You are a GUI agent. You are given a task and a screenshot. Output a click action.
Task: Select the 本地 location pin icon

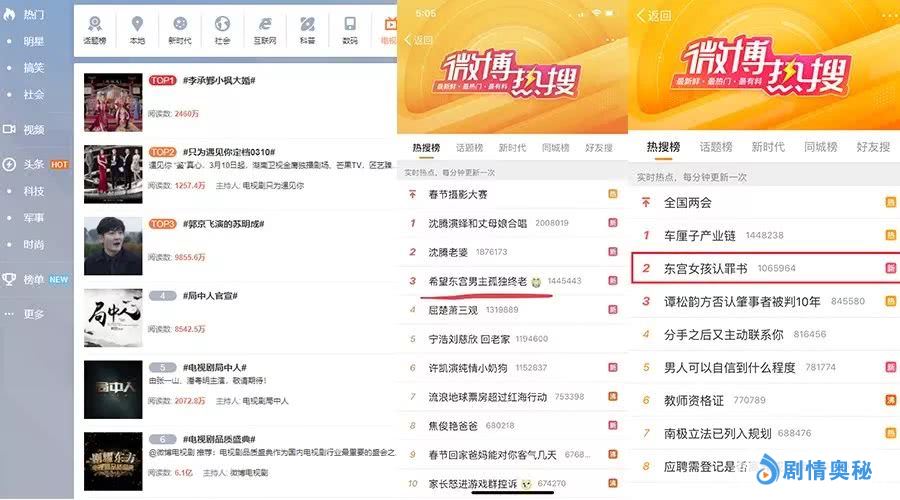(x=137, y=28)
